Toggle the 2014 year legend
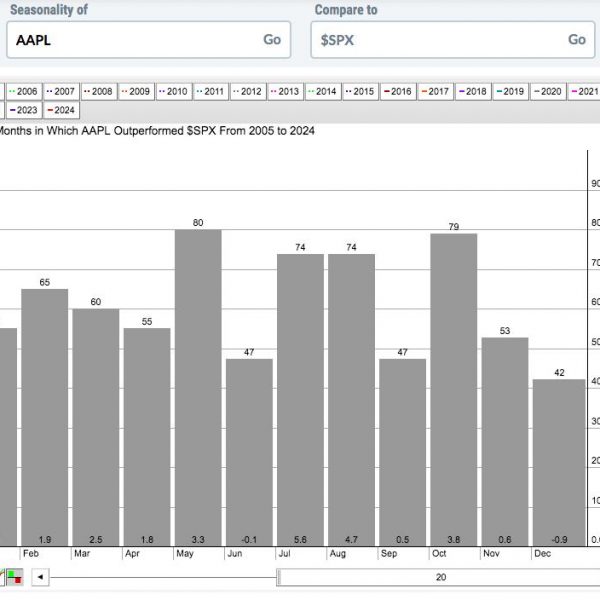This screenshot has height=600, width=600. 323,92
